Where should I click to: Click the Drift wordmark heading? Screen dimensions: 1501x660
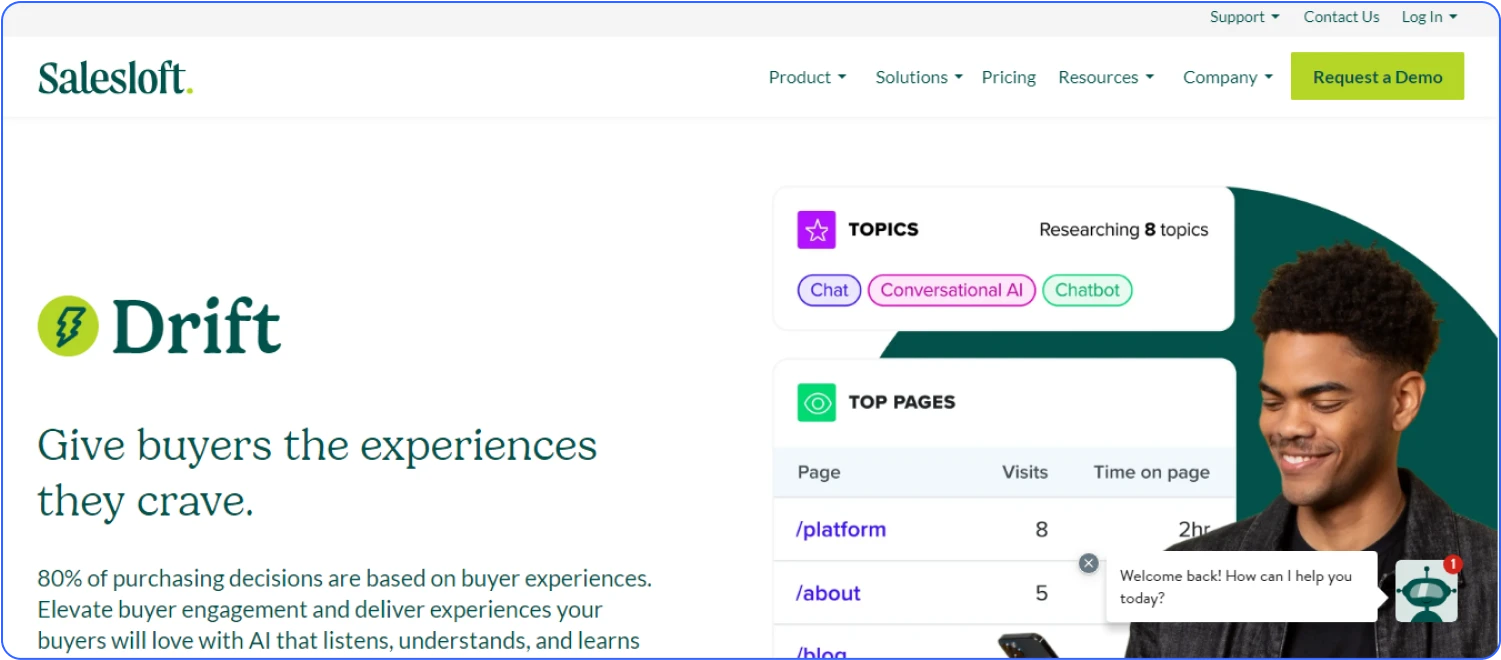(x=196, y=327)
